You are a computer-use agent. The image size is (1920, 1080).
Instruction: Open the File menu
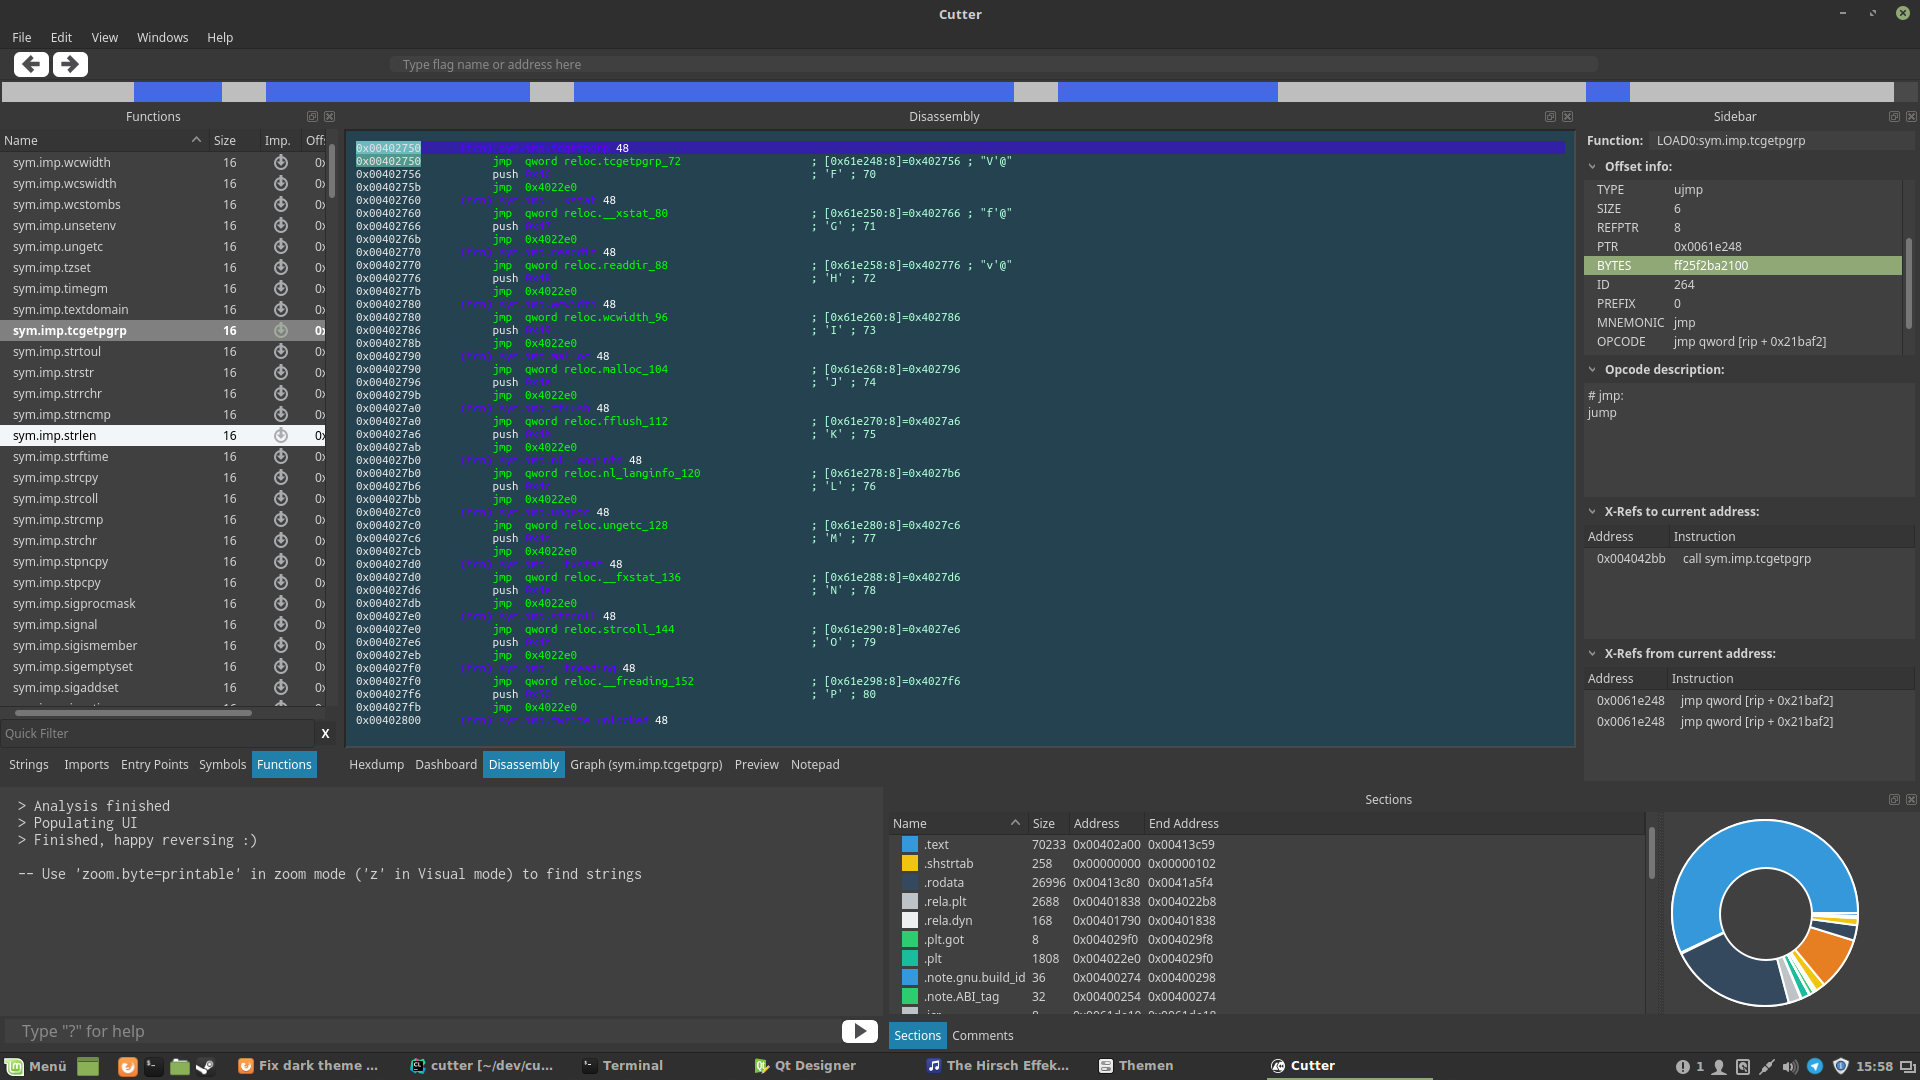(22, 38)
